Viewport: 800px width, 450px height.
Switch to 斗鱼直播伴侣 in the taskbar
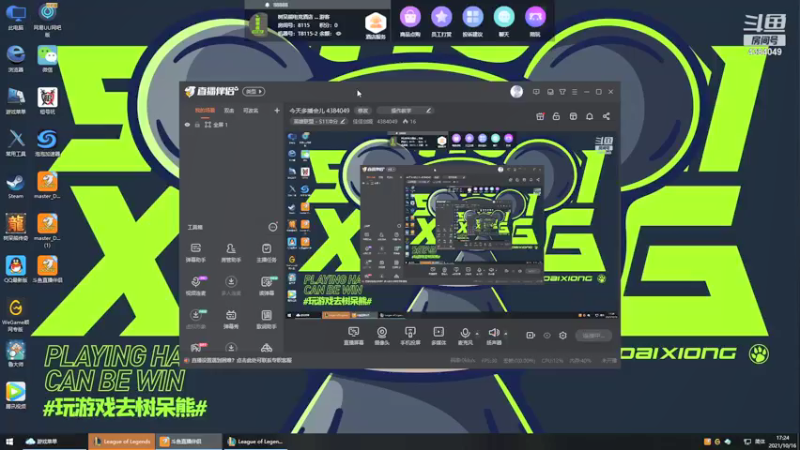pos(188,441)
